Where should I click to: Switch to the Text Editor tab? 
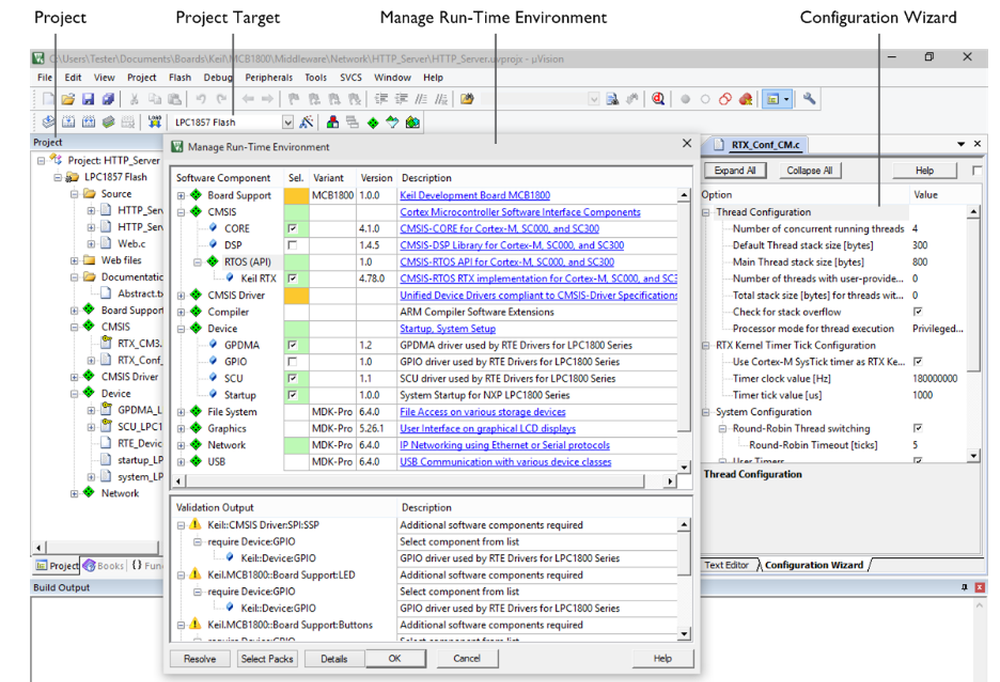tap(727, 564)
